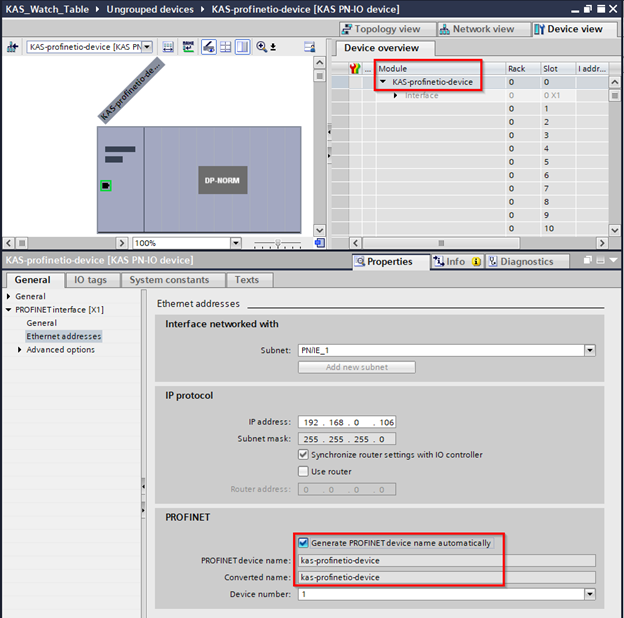Enable the Use router checkbox
Image resolution: width=624 pixels, height=618 pixels.
coord(303,472)
